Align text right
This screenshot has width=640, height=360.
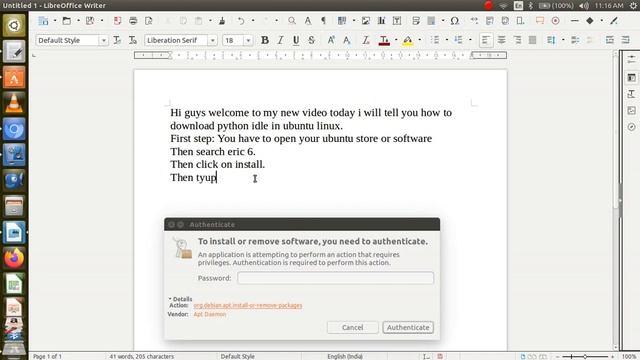517,40
